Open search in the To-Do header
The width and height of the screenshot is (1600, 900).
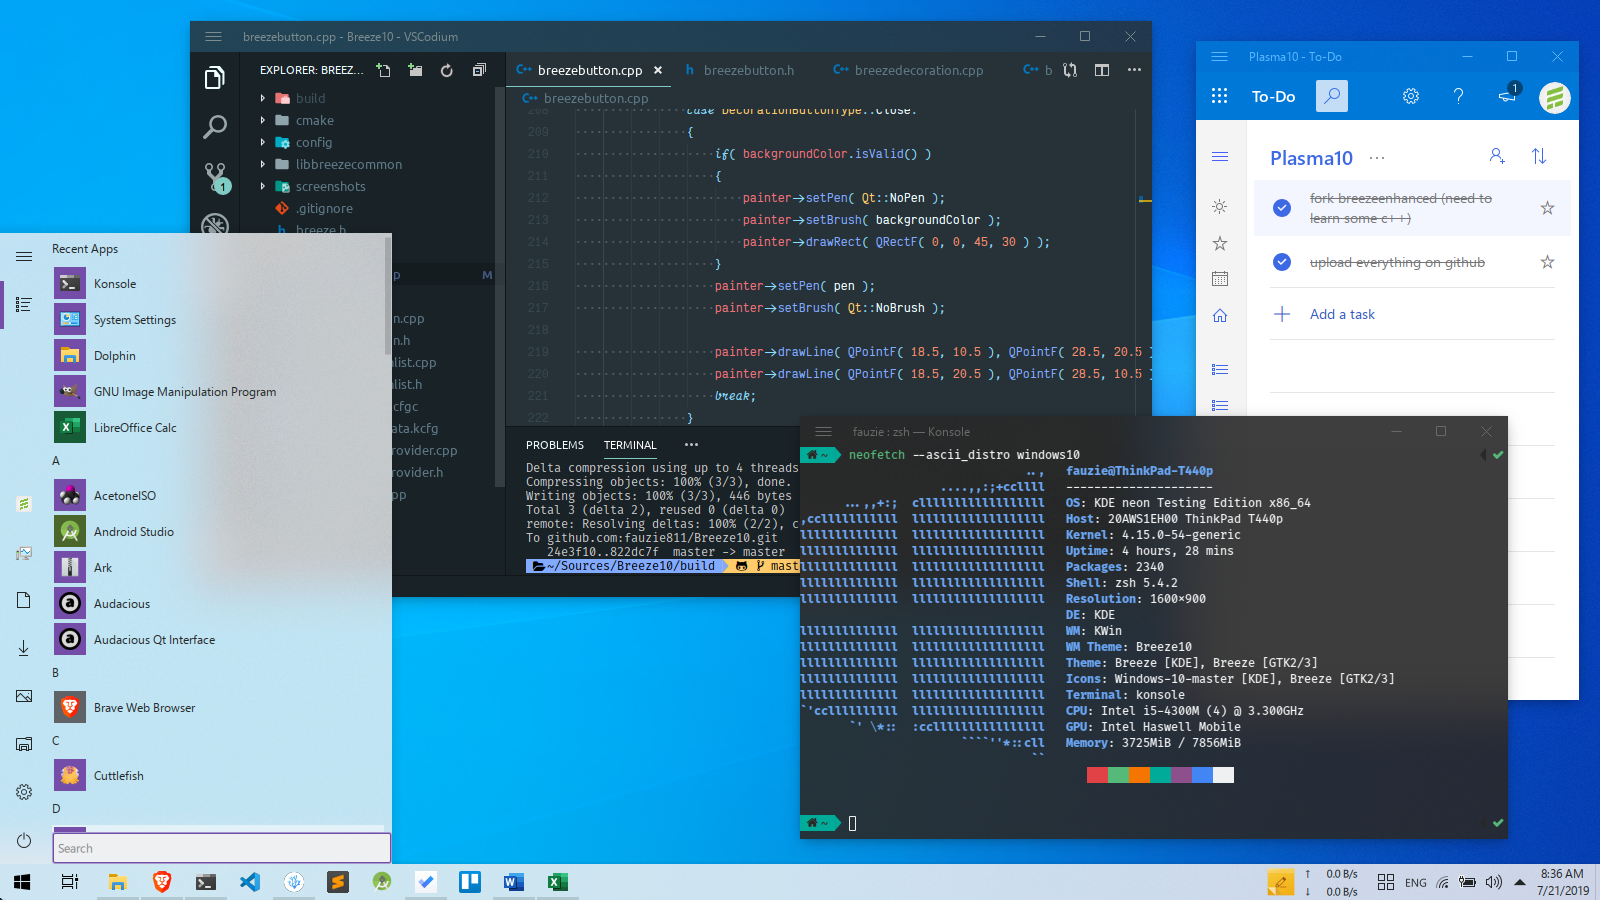[1331, 96]
